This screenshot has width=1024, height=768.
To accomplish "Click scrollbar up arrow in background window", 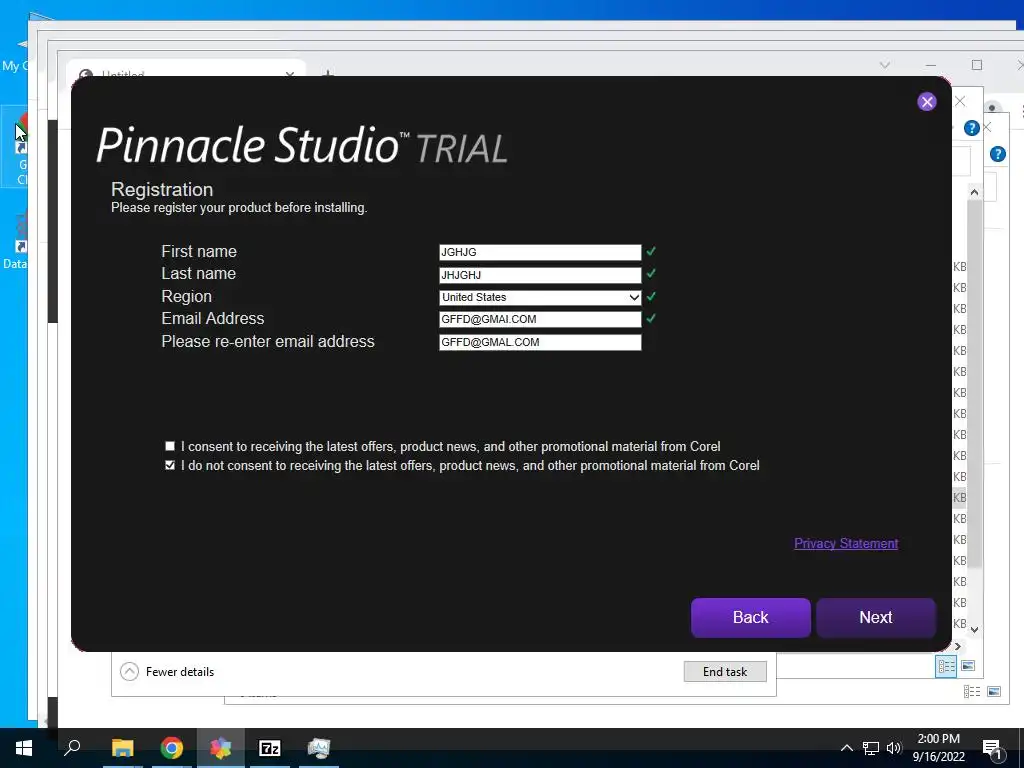I will coord(974,192).
